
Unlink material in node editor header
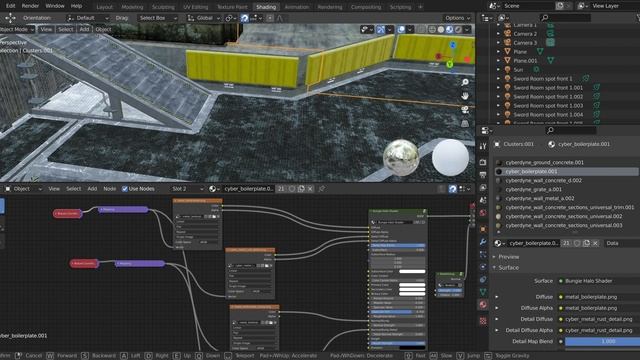[310, 189]
